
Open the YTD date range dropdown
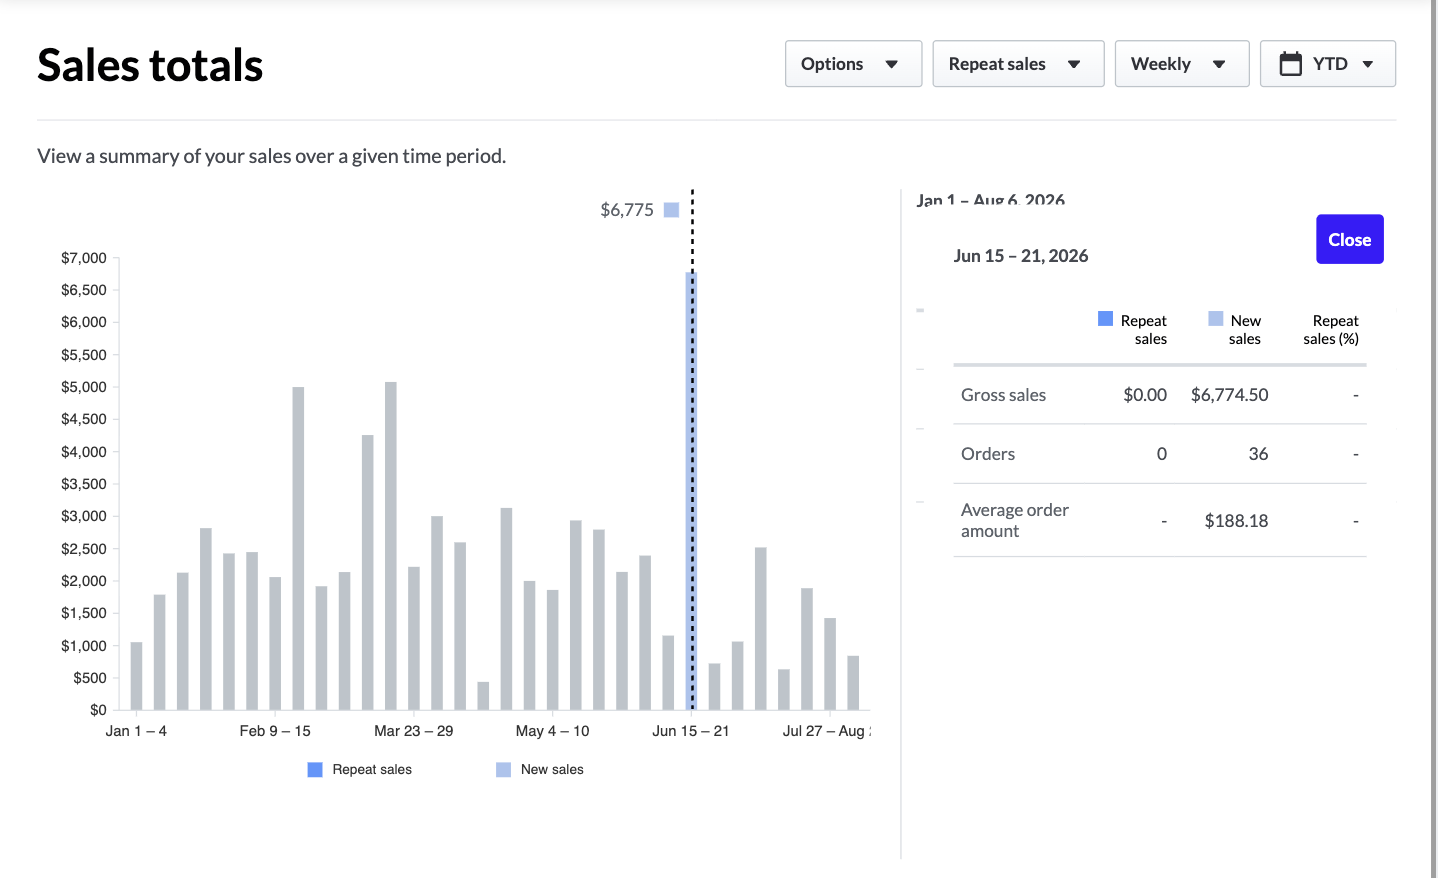[1328, 64]
